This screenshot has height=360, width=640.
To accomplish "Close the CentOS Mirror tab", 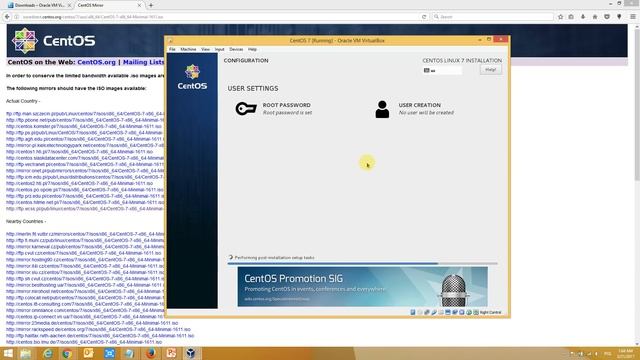I will click(139, 5).
